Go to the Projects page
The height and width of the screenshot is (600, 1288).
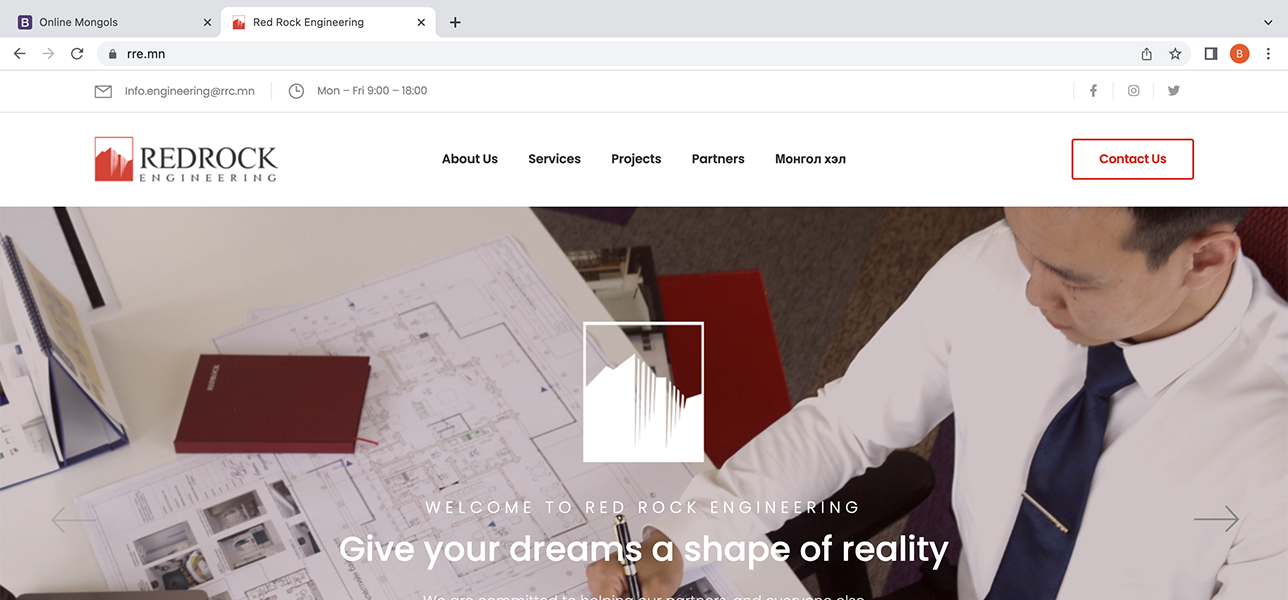pos(636,159)
